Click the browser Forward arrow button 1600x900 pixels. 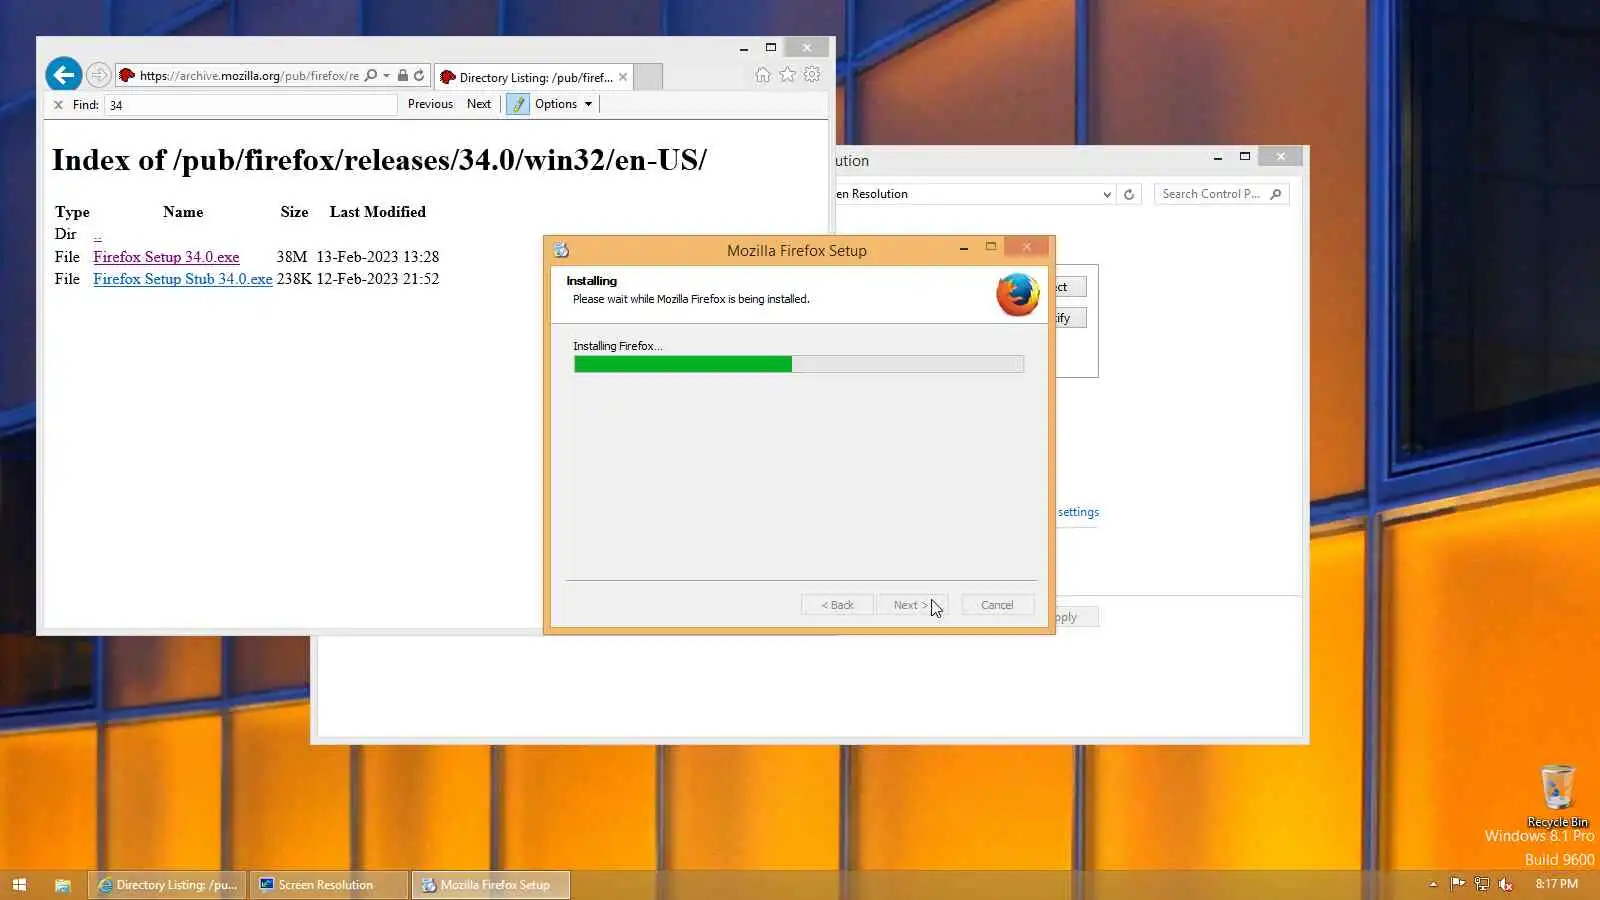98,75
